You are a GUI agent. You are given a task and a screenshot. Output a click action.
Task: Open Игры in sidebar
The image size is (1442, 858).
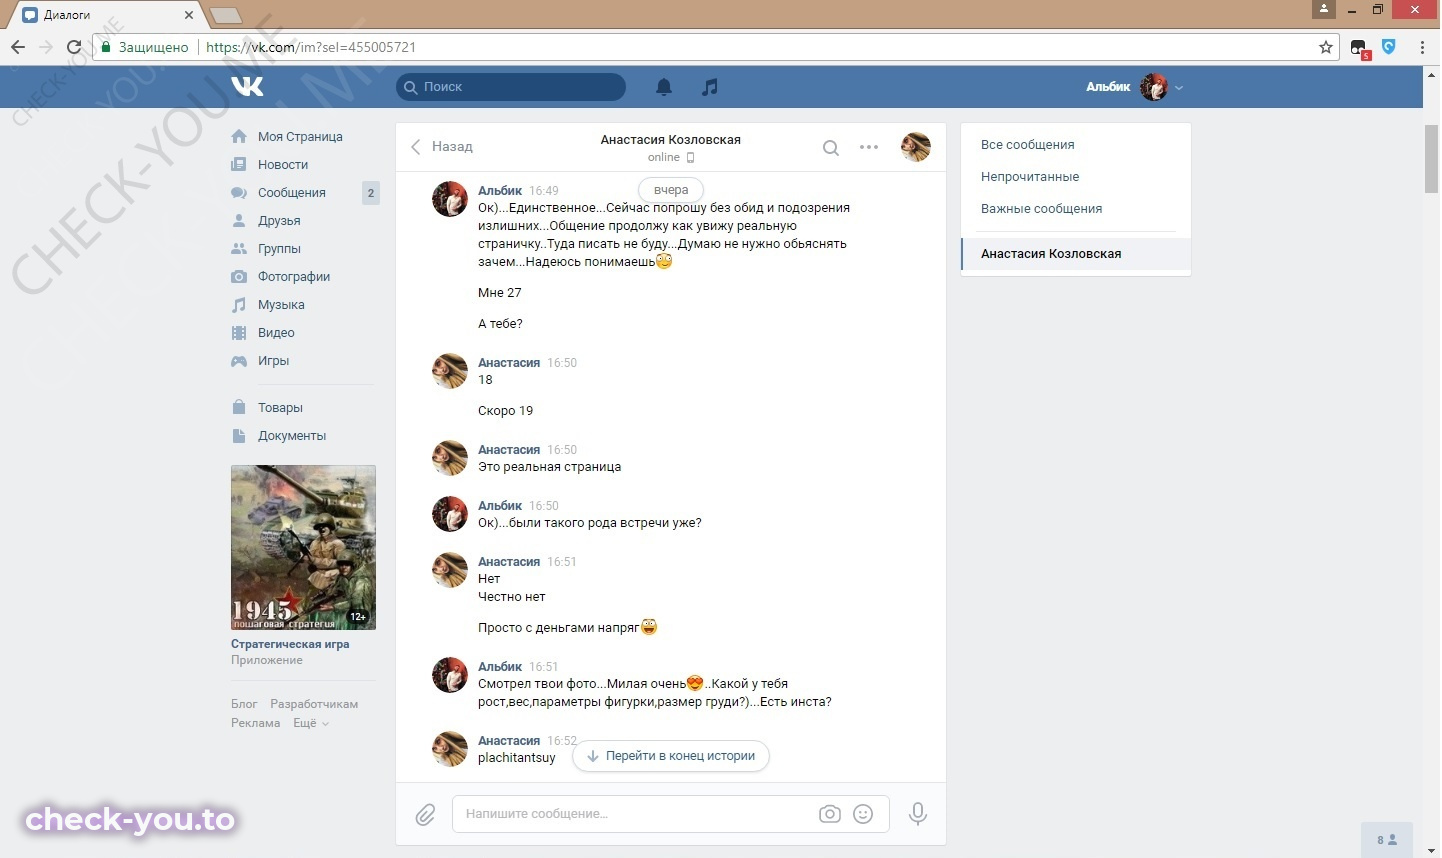273,360
